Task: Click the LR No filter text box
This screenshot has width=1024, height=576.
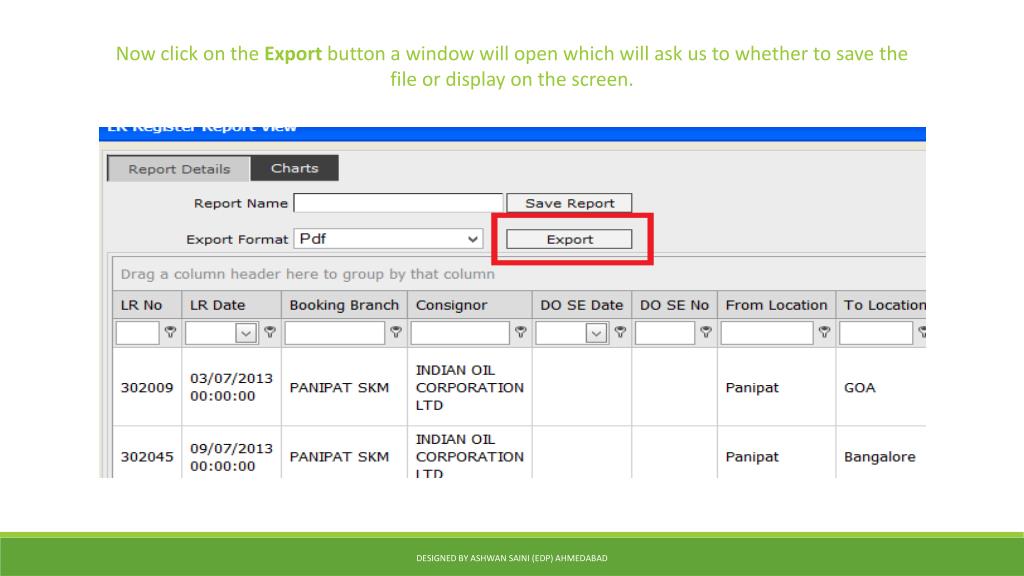Action: point(140,331)
